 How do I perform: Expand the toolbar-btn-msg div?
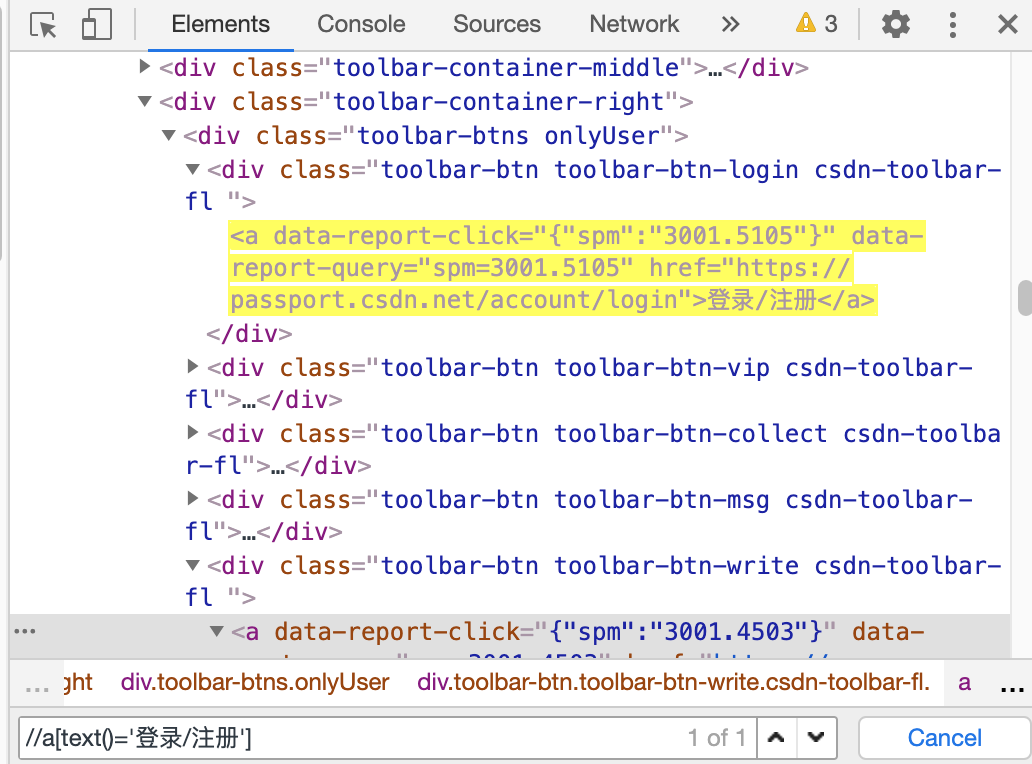(x=192, y=499)
